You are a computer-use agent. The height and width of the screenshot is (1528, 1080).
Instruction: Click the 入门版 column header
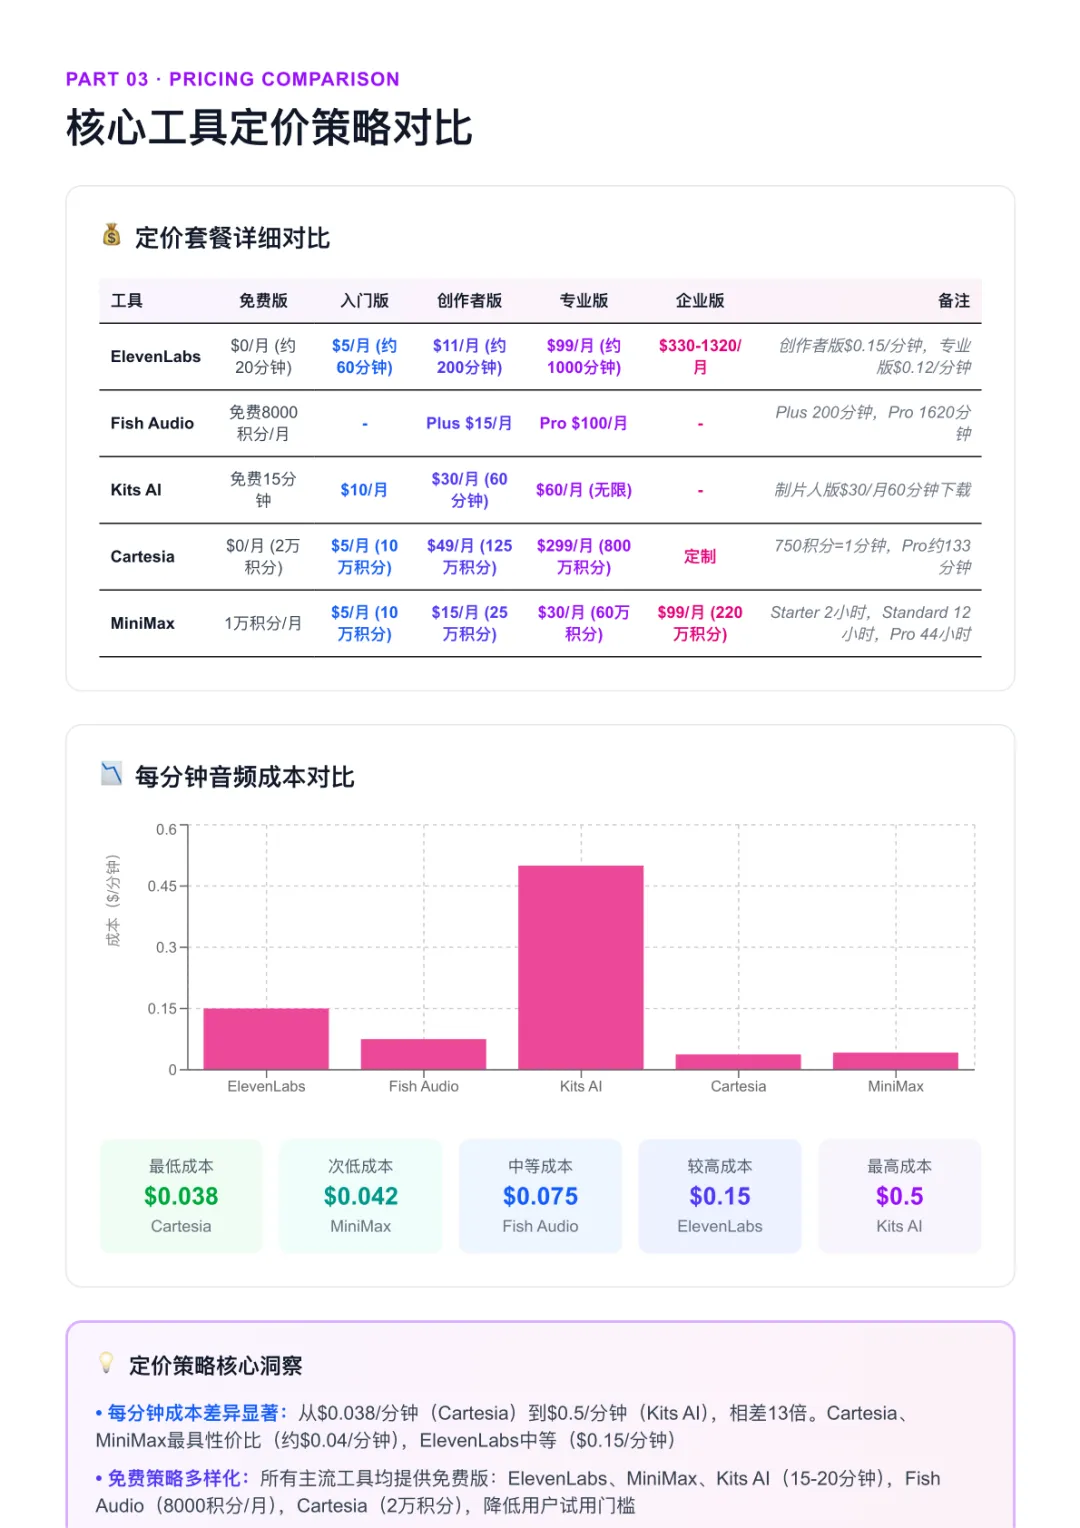click(x=364, y=301)
